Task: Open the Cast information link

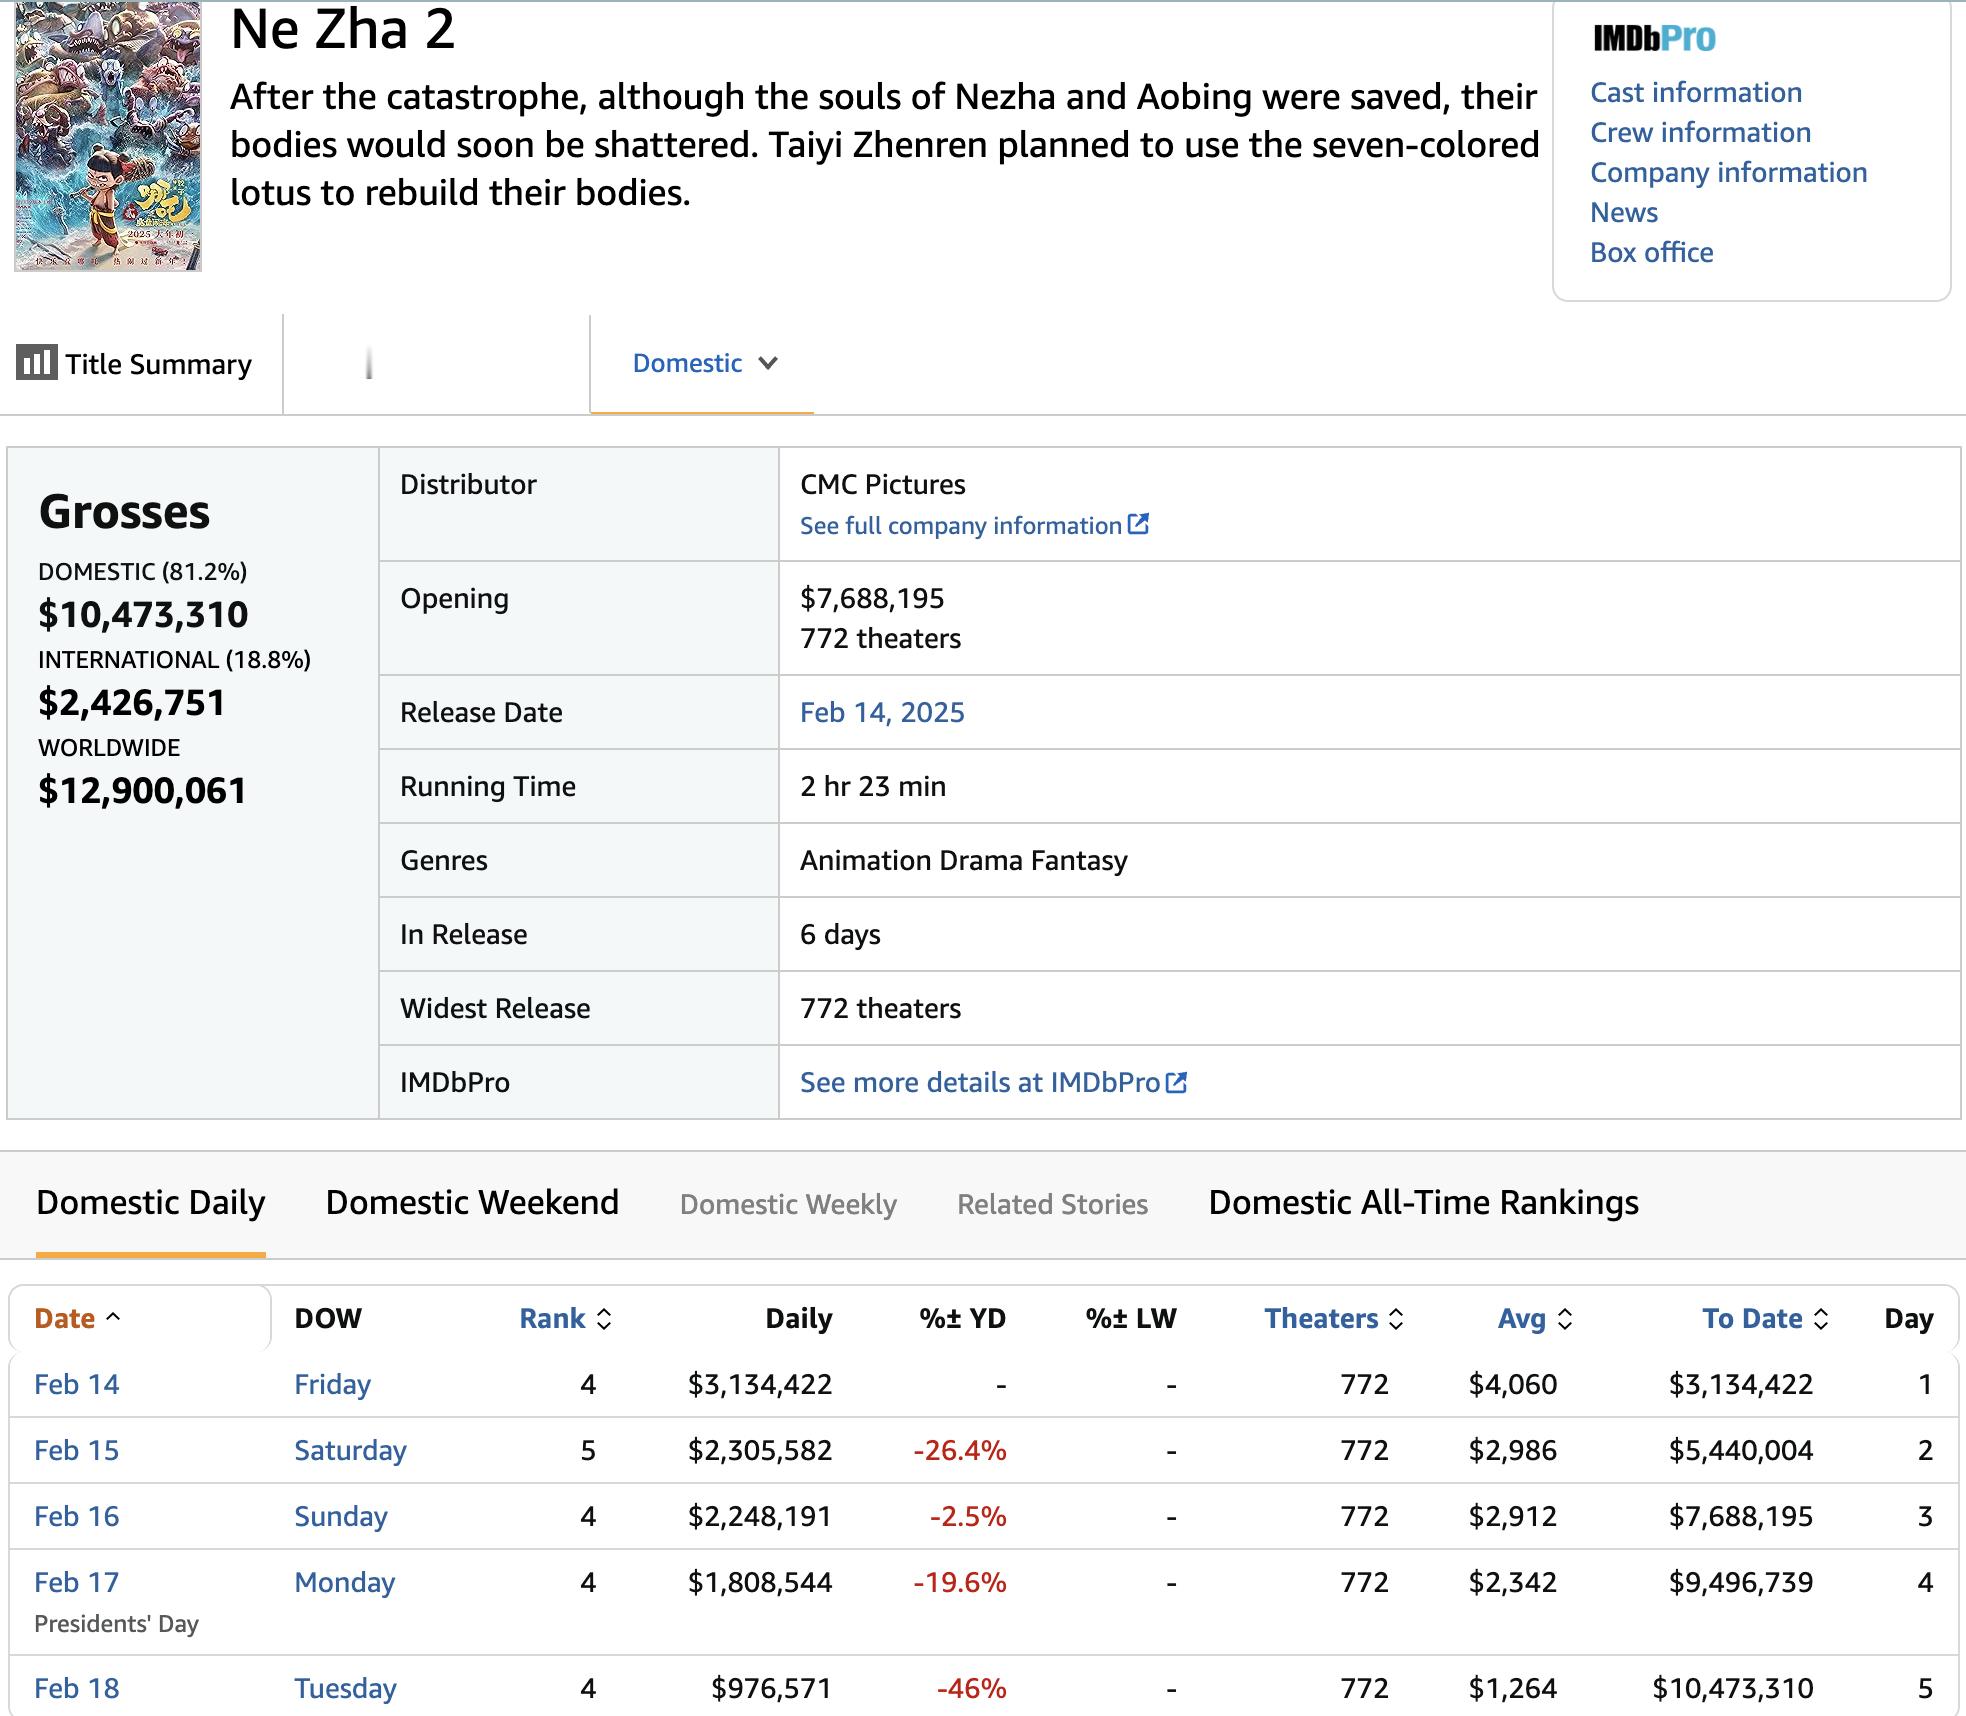Action: point(1696,92)
